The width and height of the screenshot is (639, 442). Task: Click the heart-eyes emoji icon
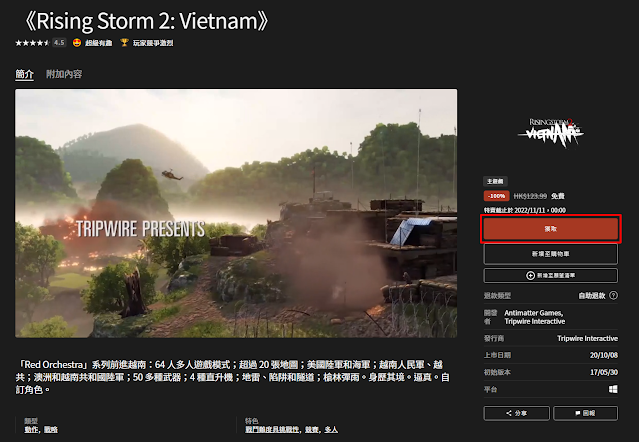pyautogui.click(x=77, y=43)
